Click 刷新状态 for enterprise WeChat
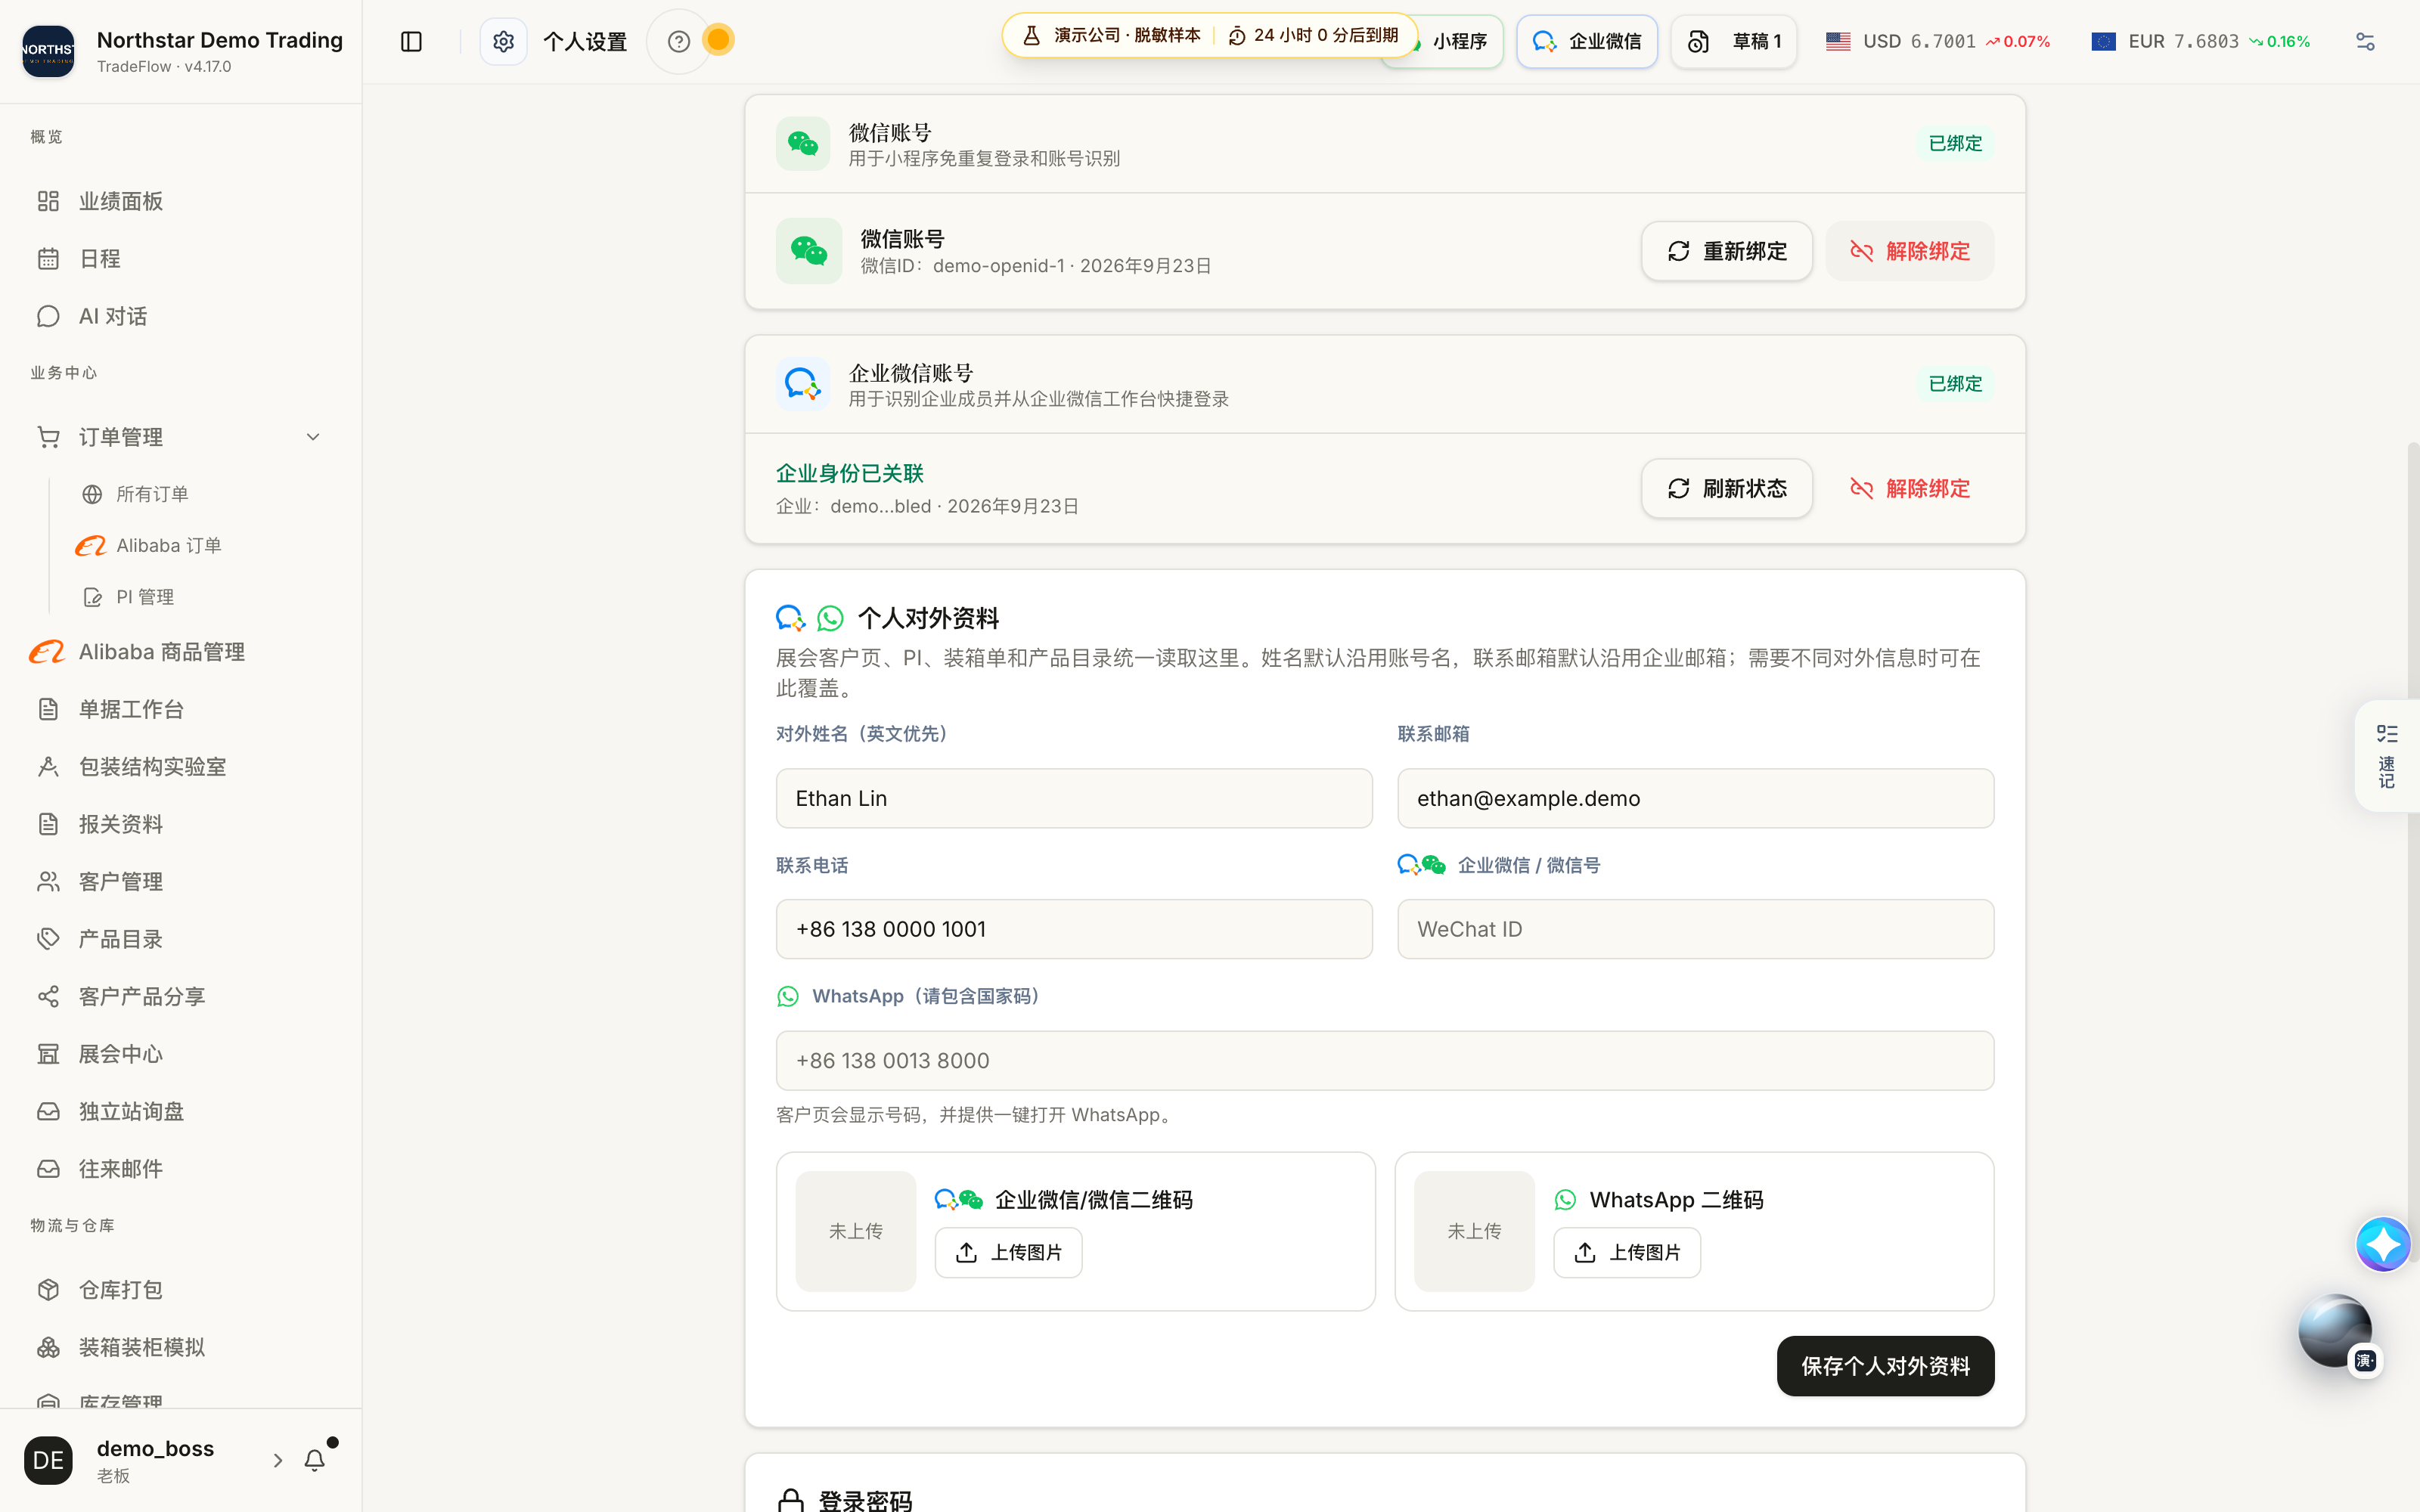Viewport: 2420px width, 1512px height. [1727, 488]
